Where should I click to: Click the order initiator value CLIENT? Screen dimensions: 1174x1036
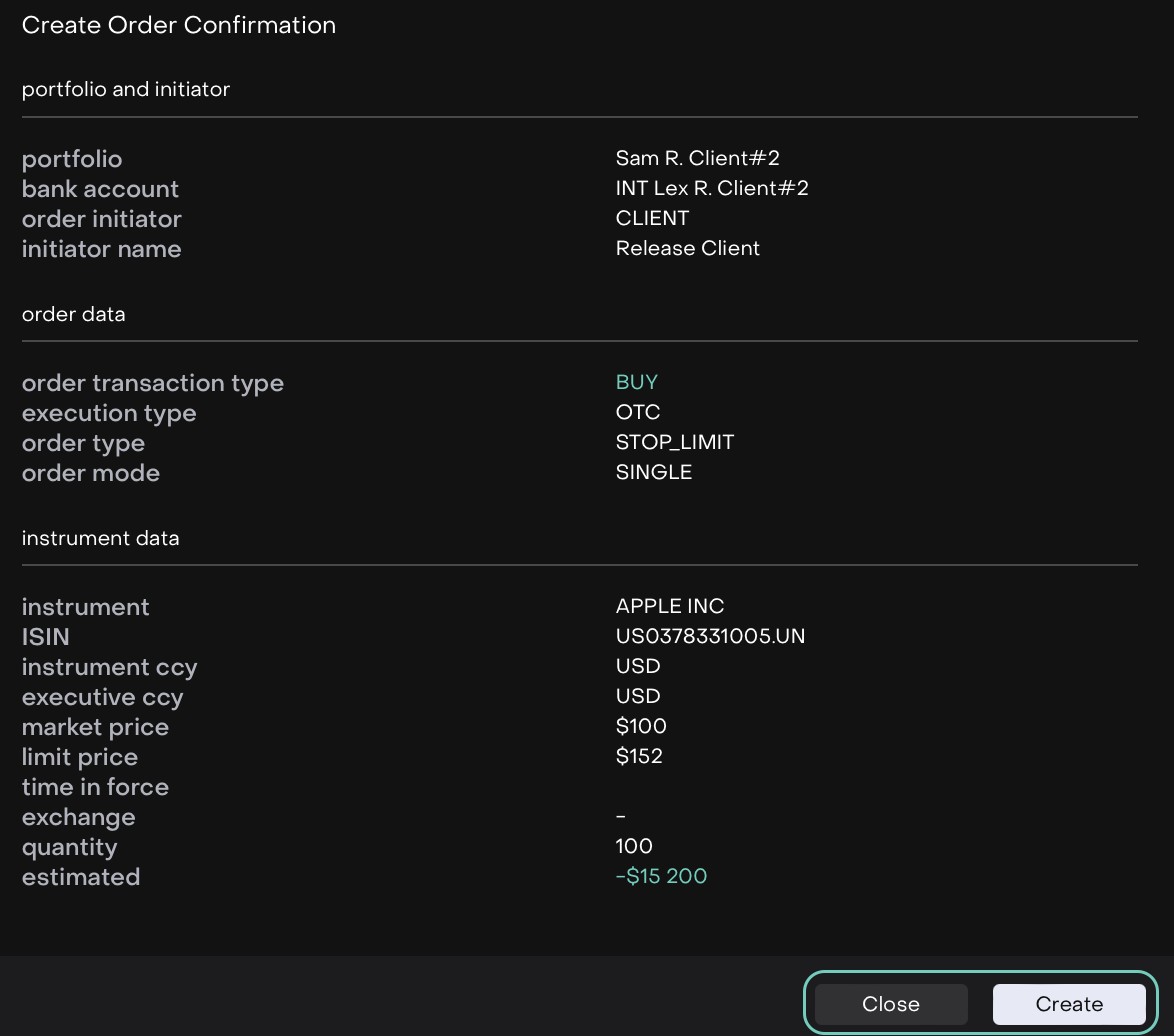click(x=652, y=218)
